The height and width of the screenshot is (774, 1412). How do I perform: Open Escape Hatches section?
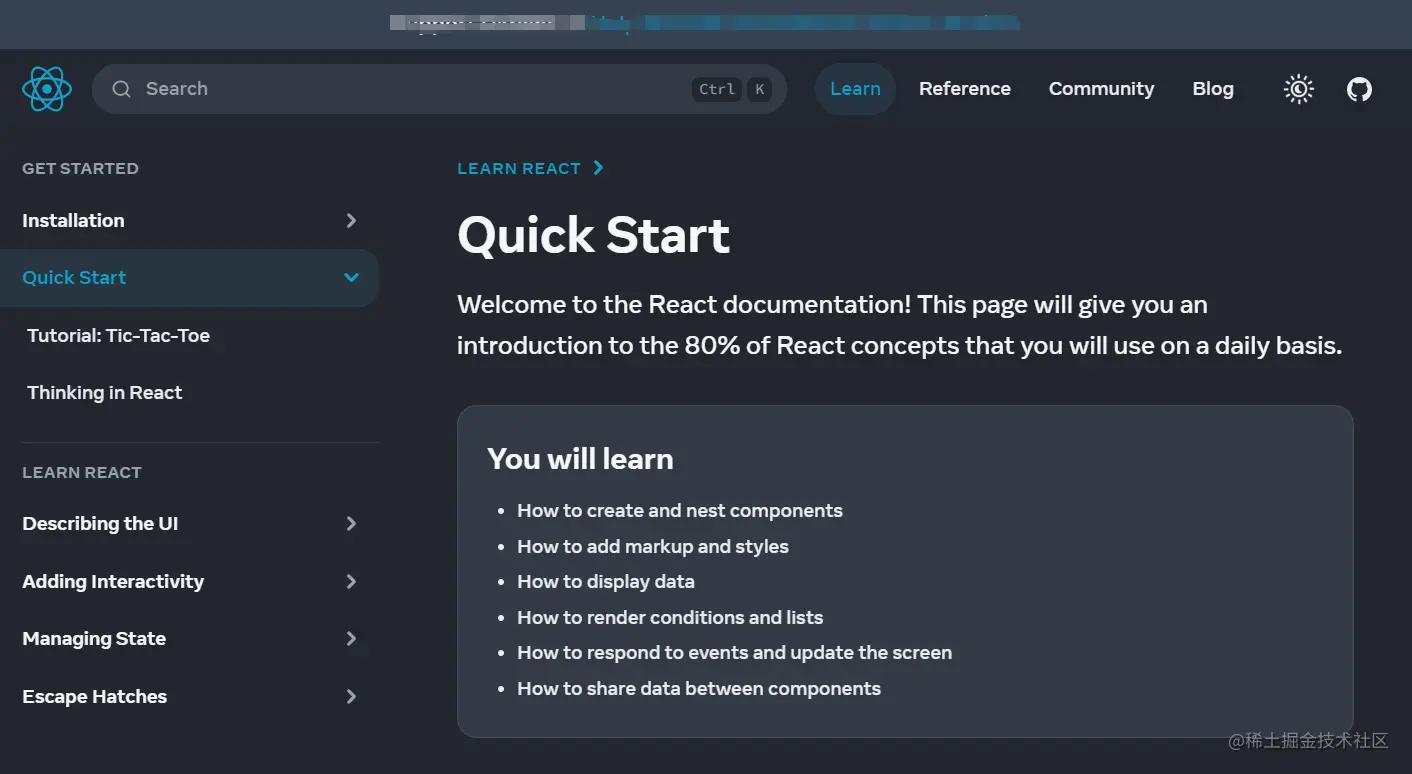pos(189,696)
